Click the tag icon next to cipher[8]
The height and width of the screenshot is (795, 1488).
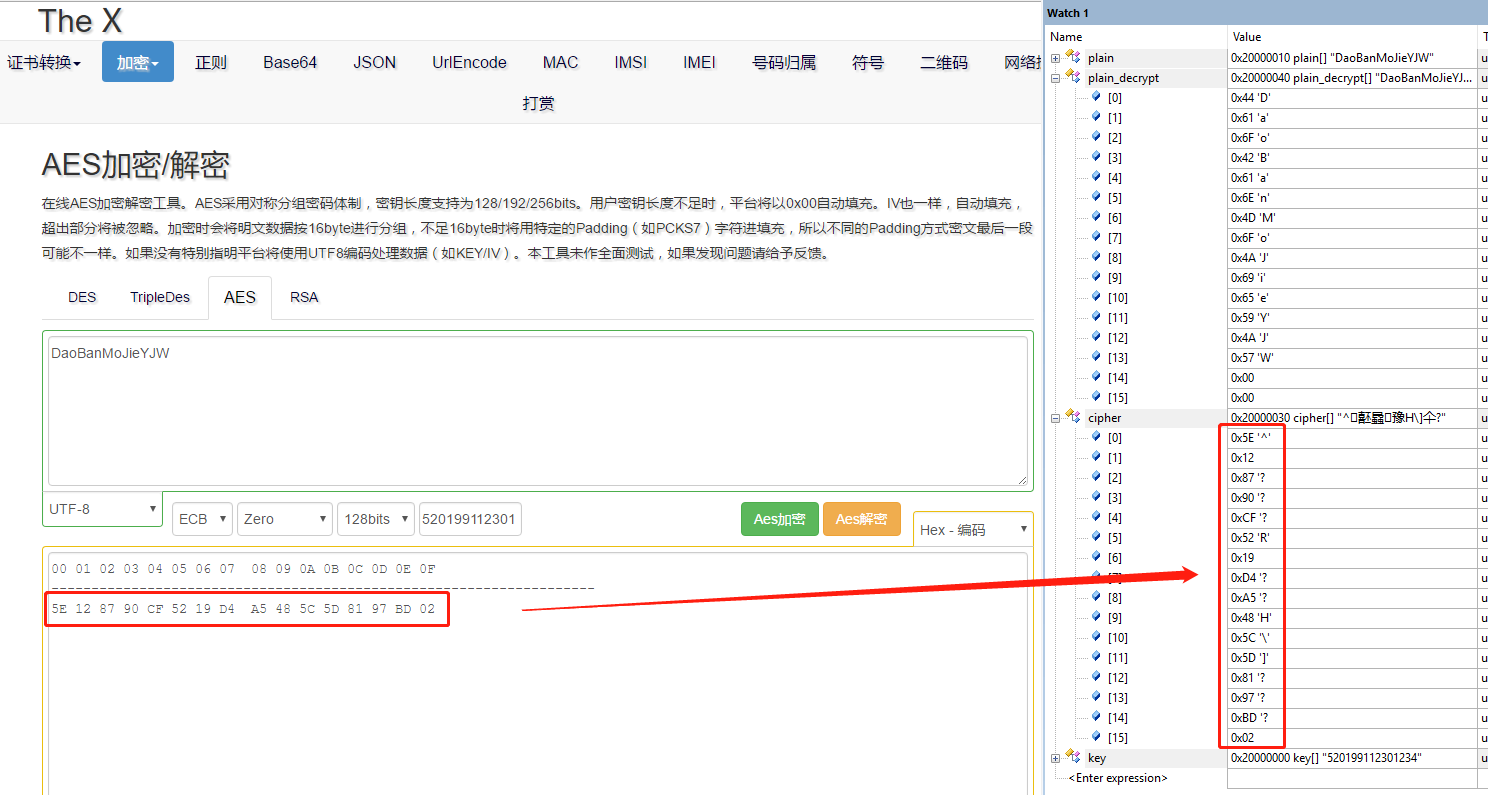1096,597
